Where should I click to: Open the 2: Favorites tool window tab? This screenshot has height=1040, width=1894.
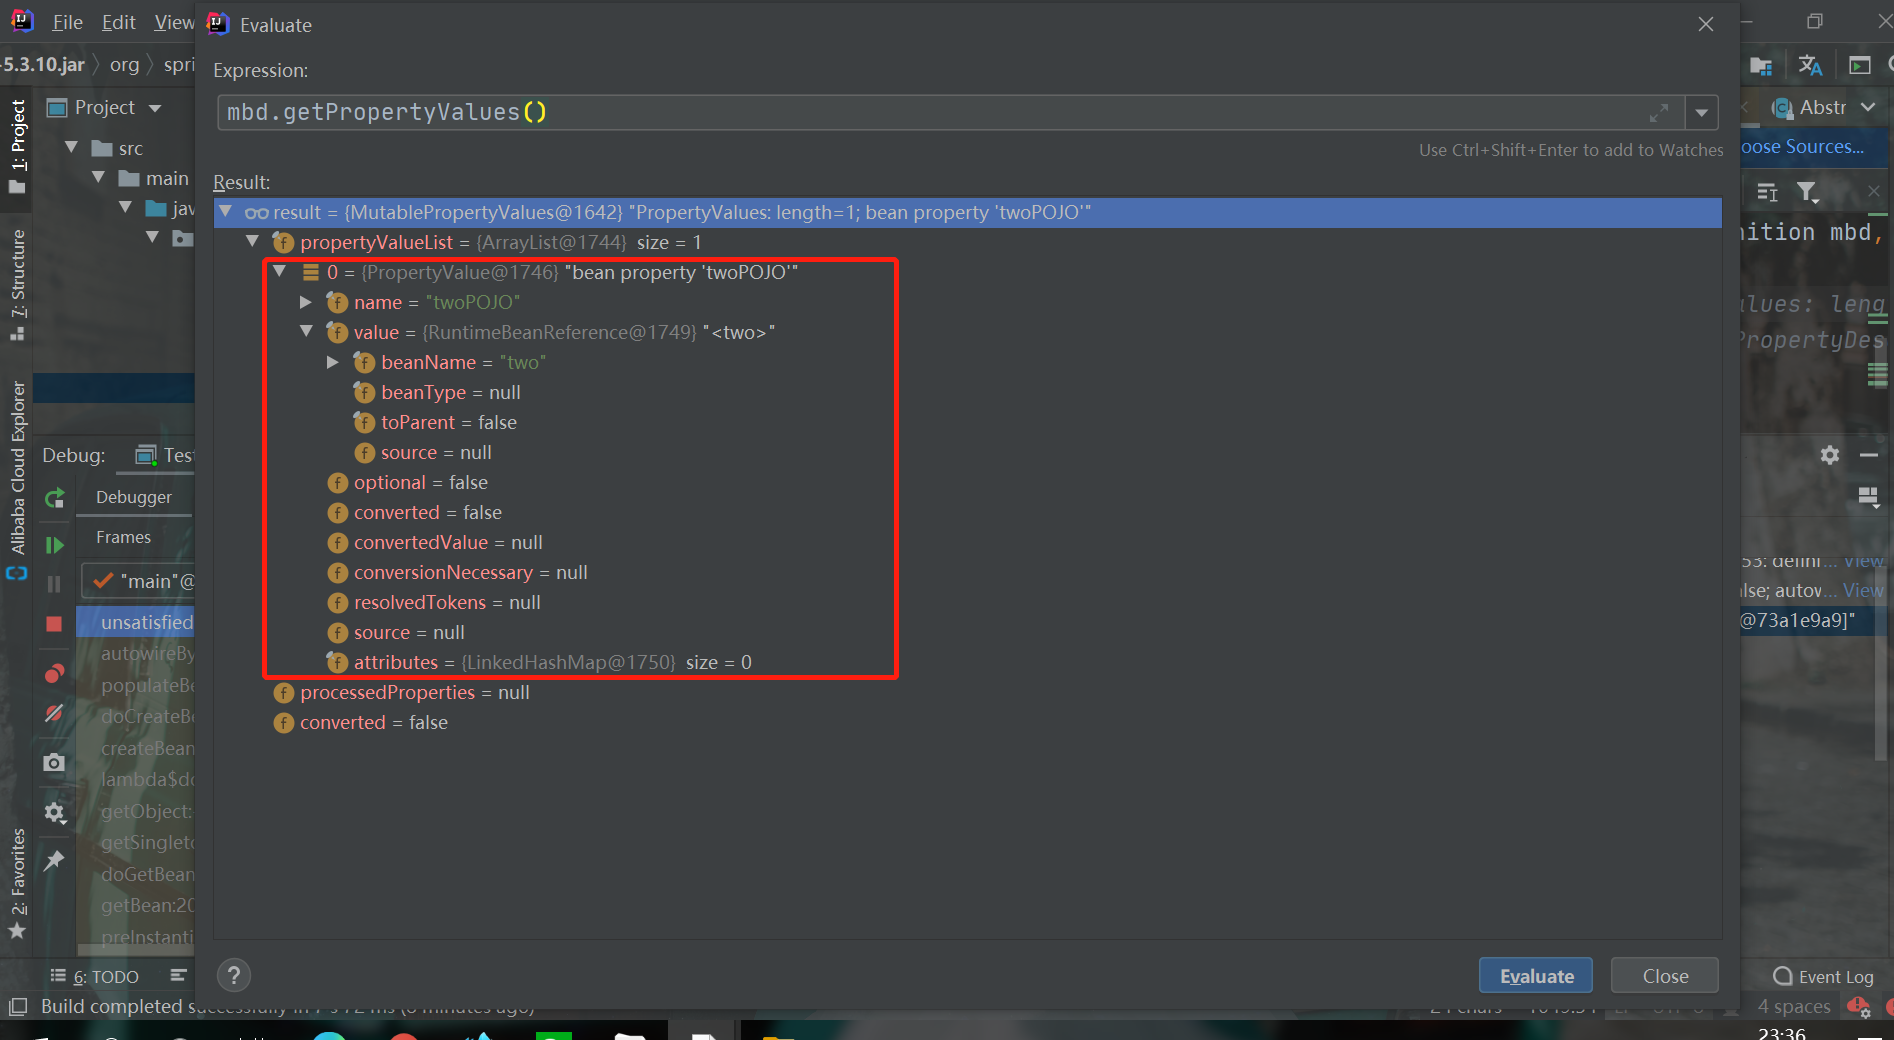click(17, 883)
